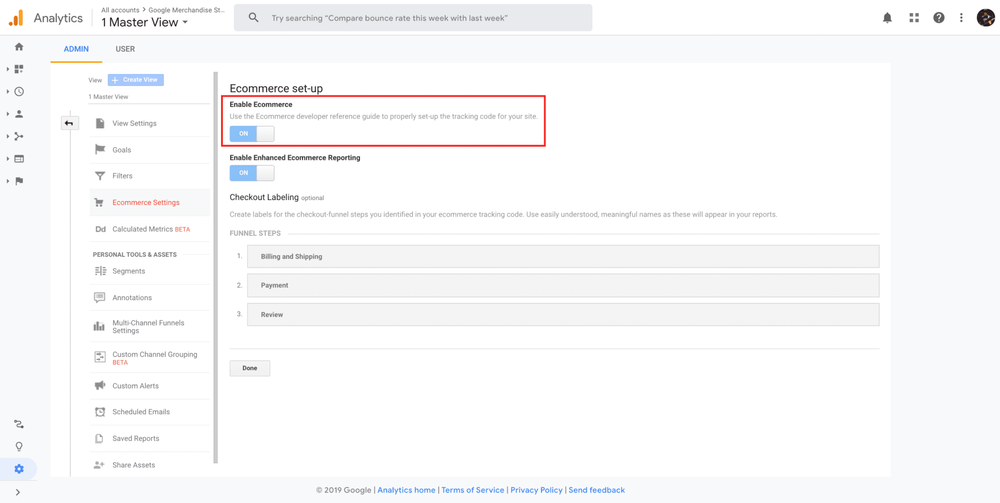Screen dimensions: 1000x503
Task: Open the Customization dashboards icon
Action: pyautogui.click(x=19, y=69)
